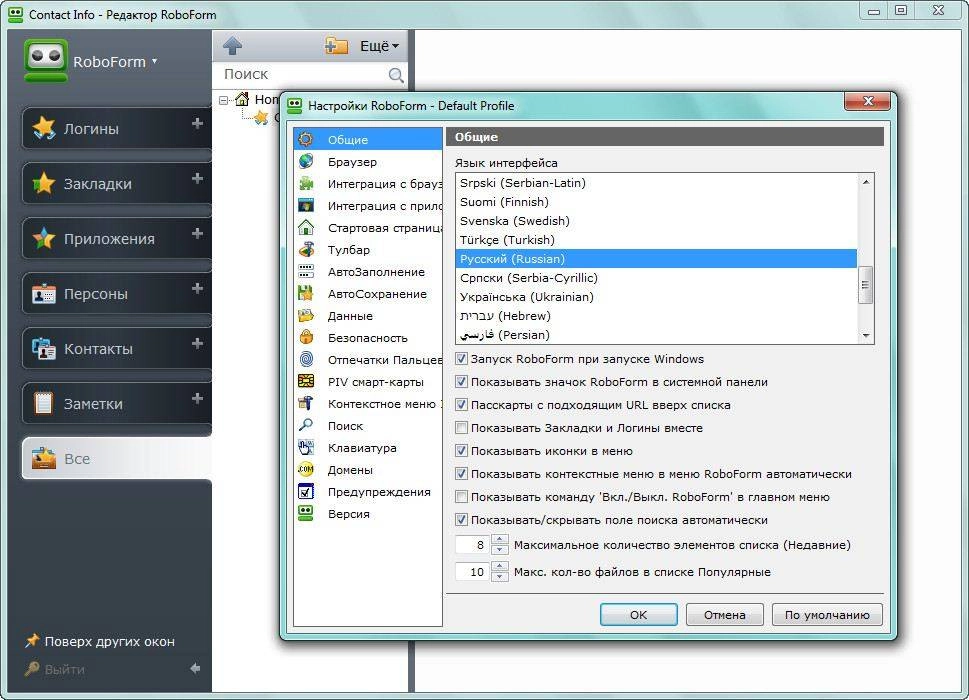Click the По умолчанию button
The image size is (969, 700).
coord(827,615)
